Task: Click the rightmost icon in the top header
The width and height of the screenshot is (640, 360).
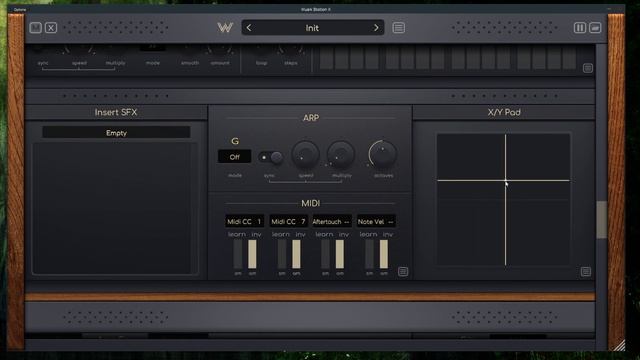Action: point(595,28)
